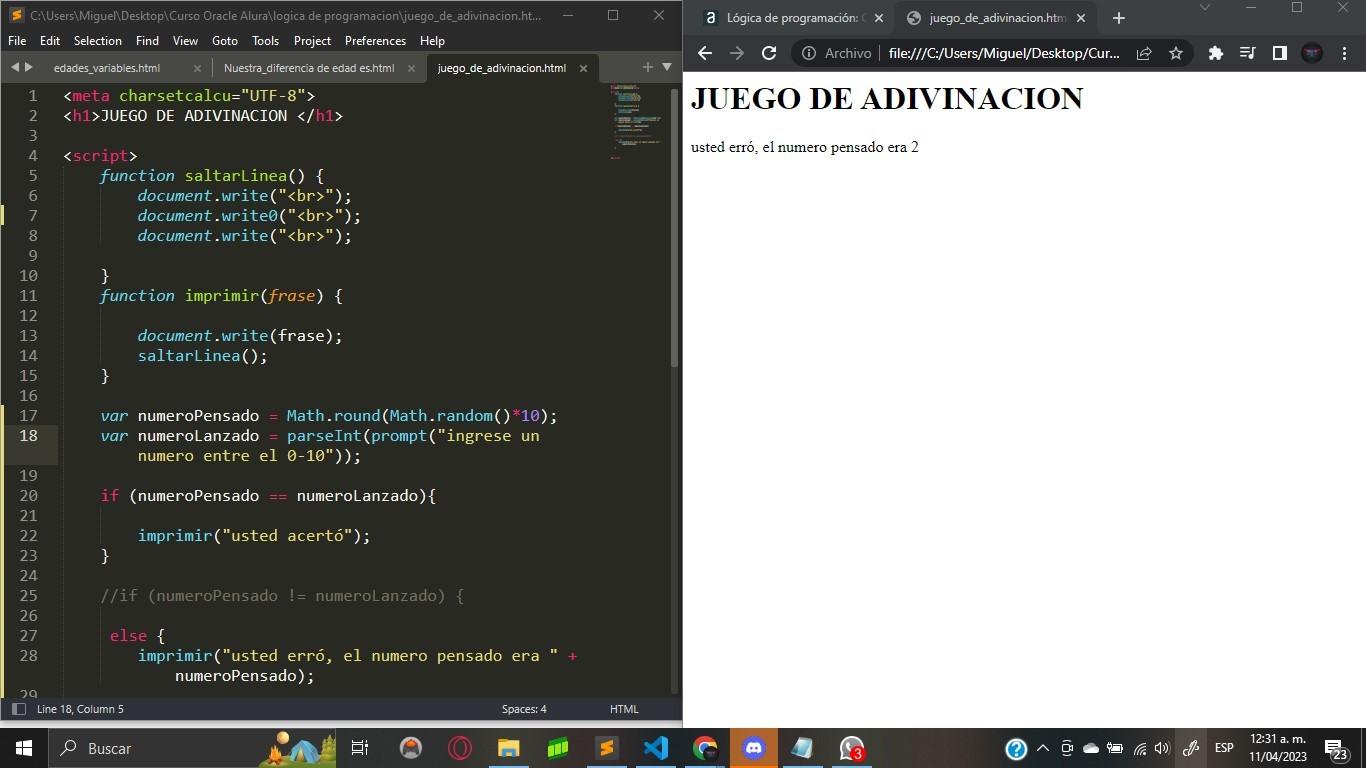Click the Chrome address bar URL
This screenshot has width=1366, height=768.
click(1004, 53)
